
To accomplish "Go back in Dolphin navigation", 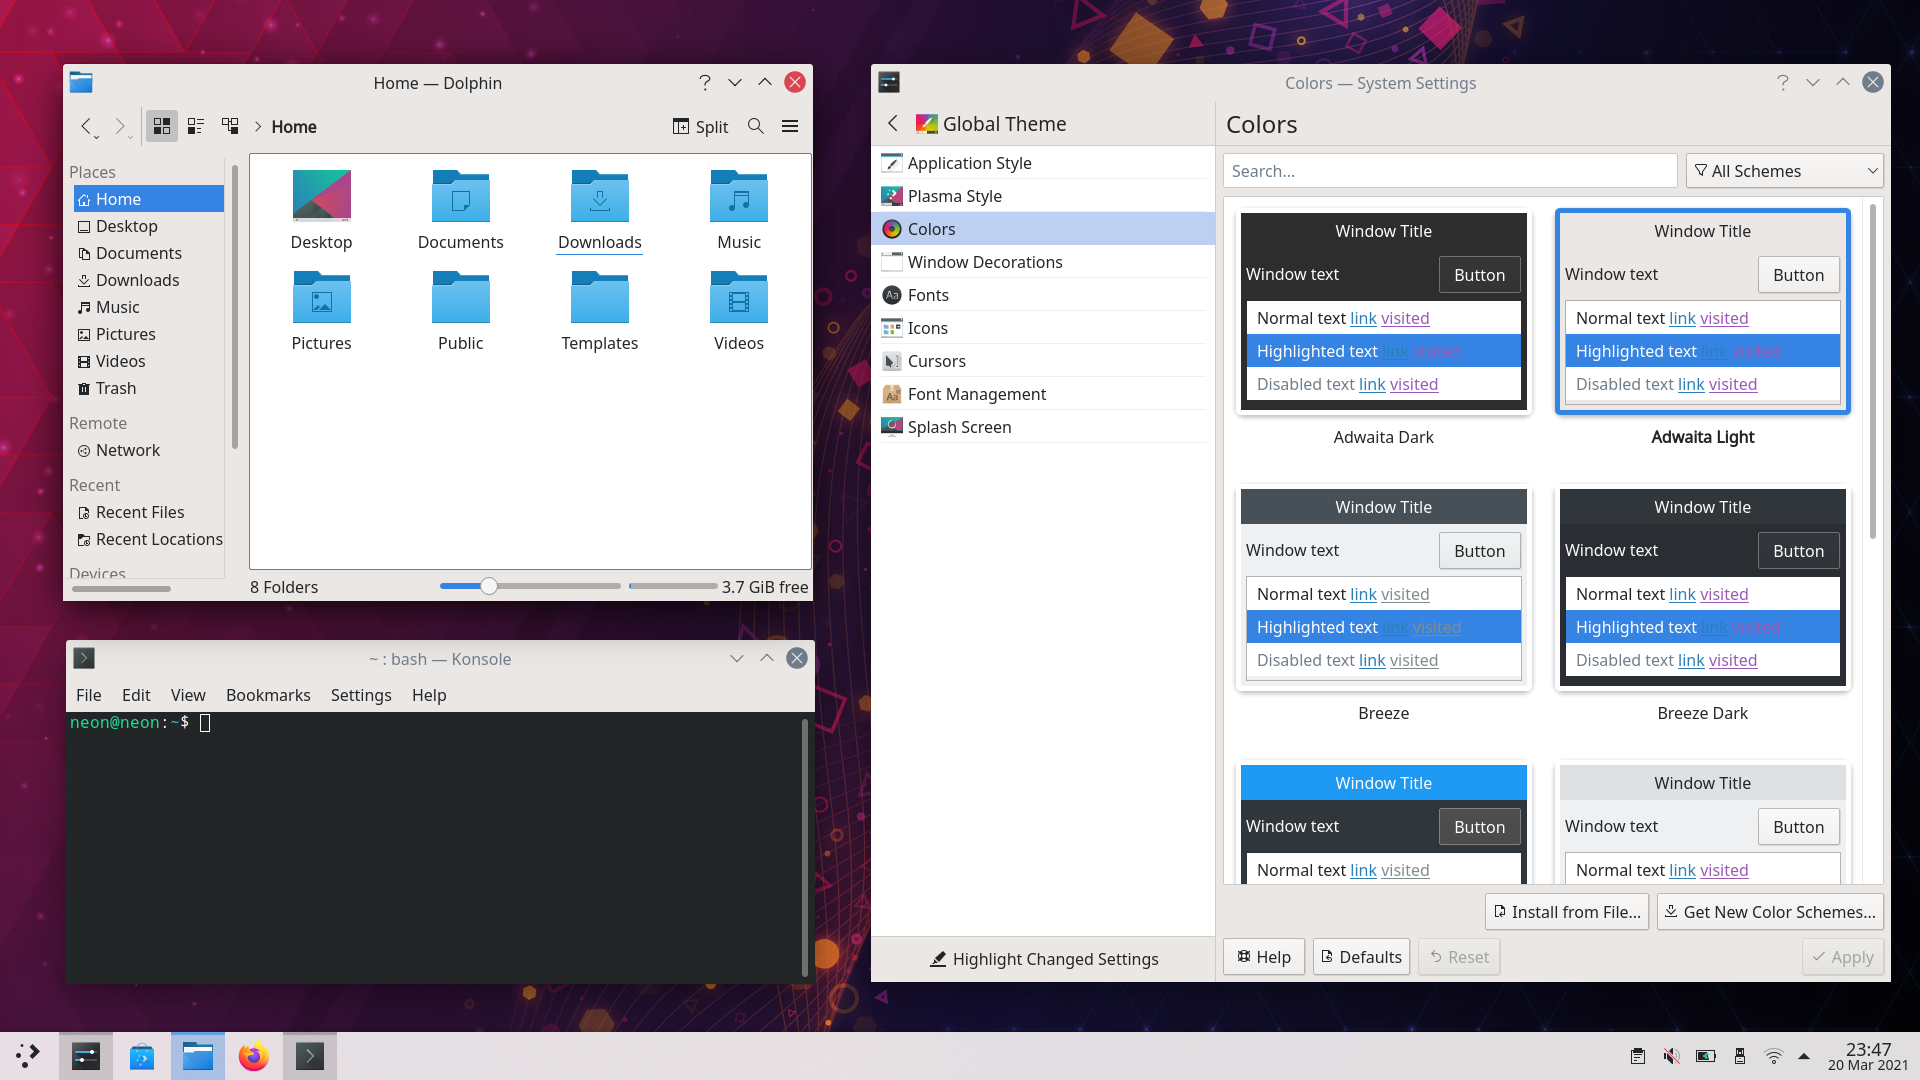I will click(88, 126).
